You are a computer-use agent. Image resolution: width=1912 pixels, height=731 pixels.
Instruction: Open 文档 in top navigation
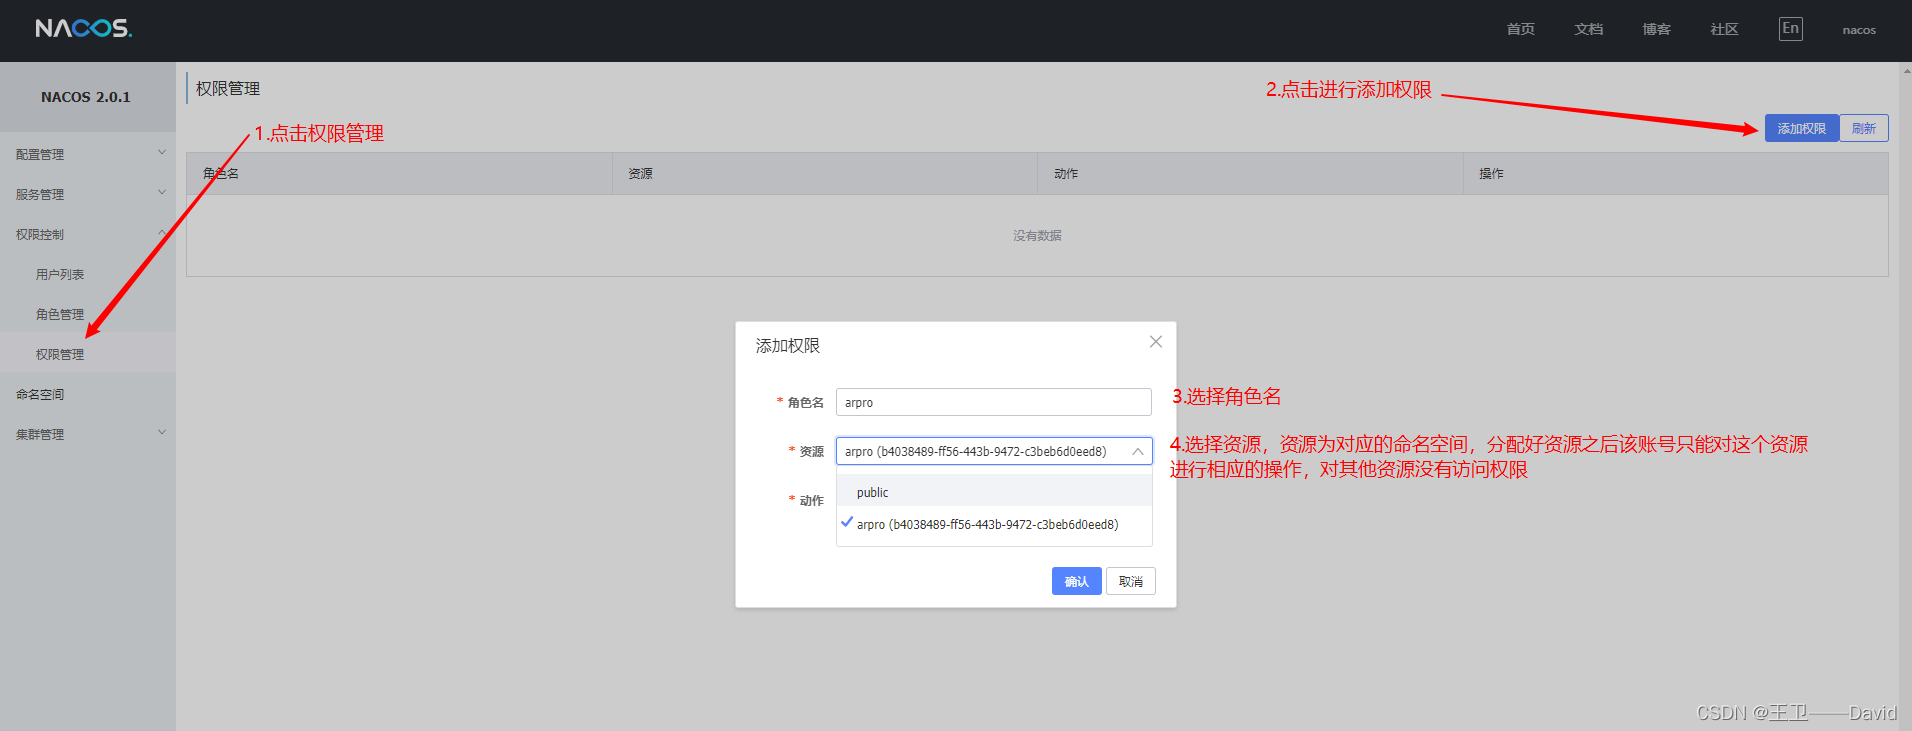pos(1588,29)
